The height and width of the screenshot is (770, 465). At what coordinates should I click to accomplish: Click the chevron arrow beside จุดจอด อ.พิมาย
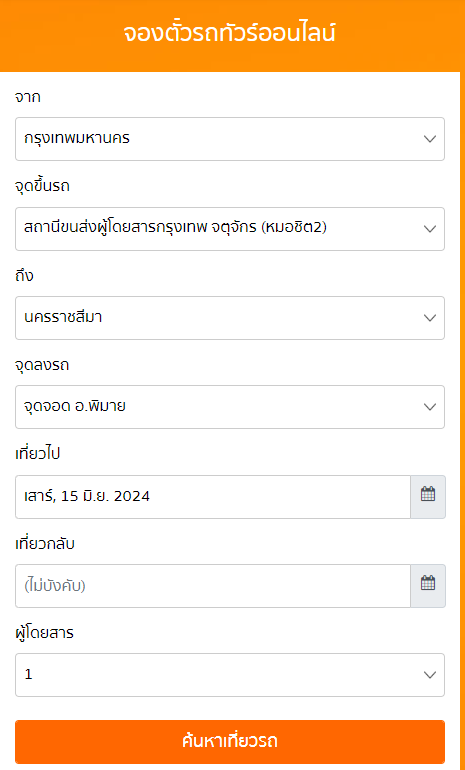pyautogui.click(x=430, y=407)
